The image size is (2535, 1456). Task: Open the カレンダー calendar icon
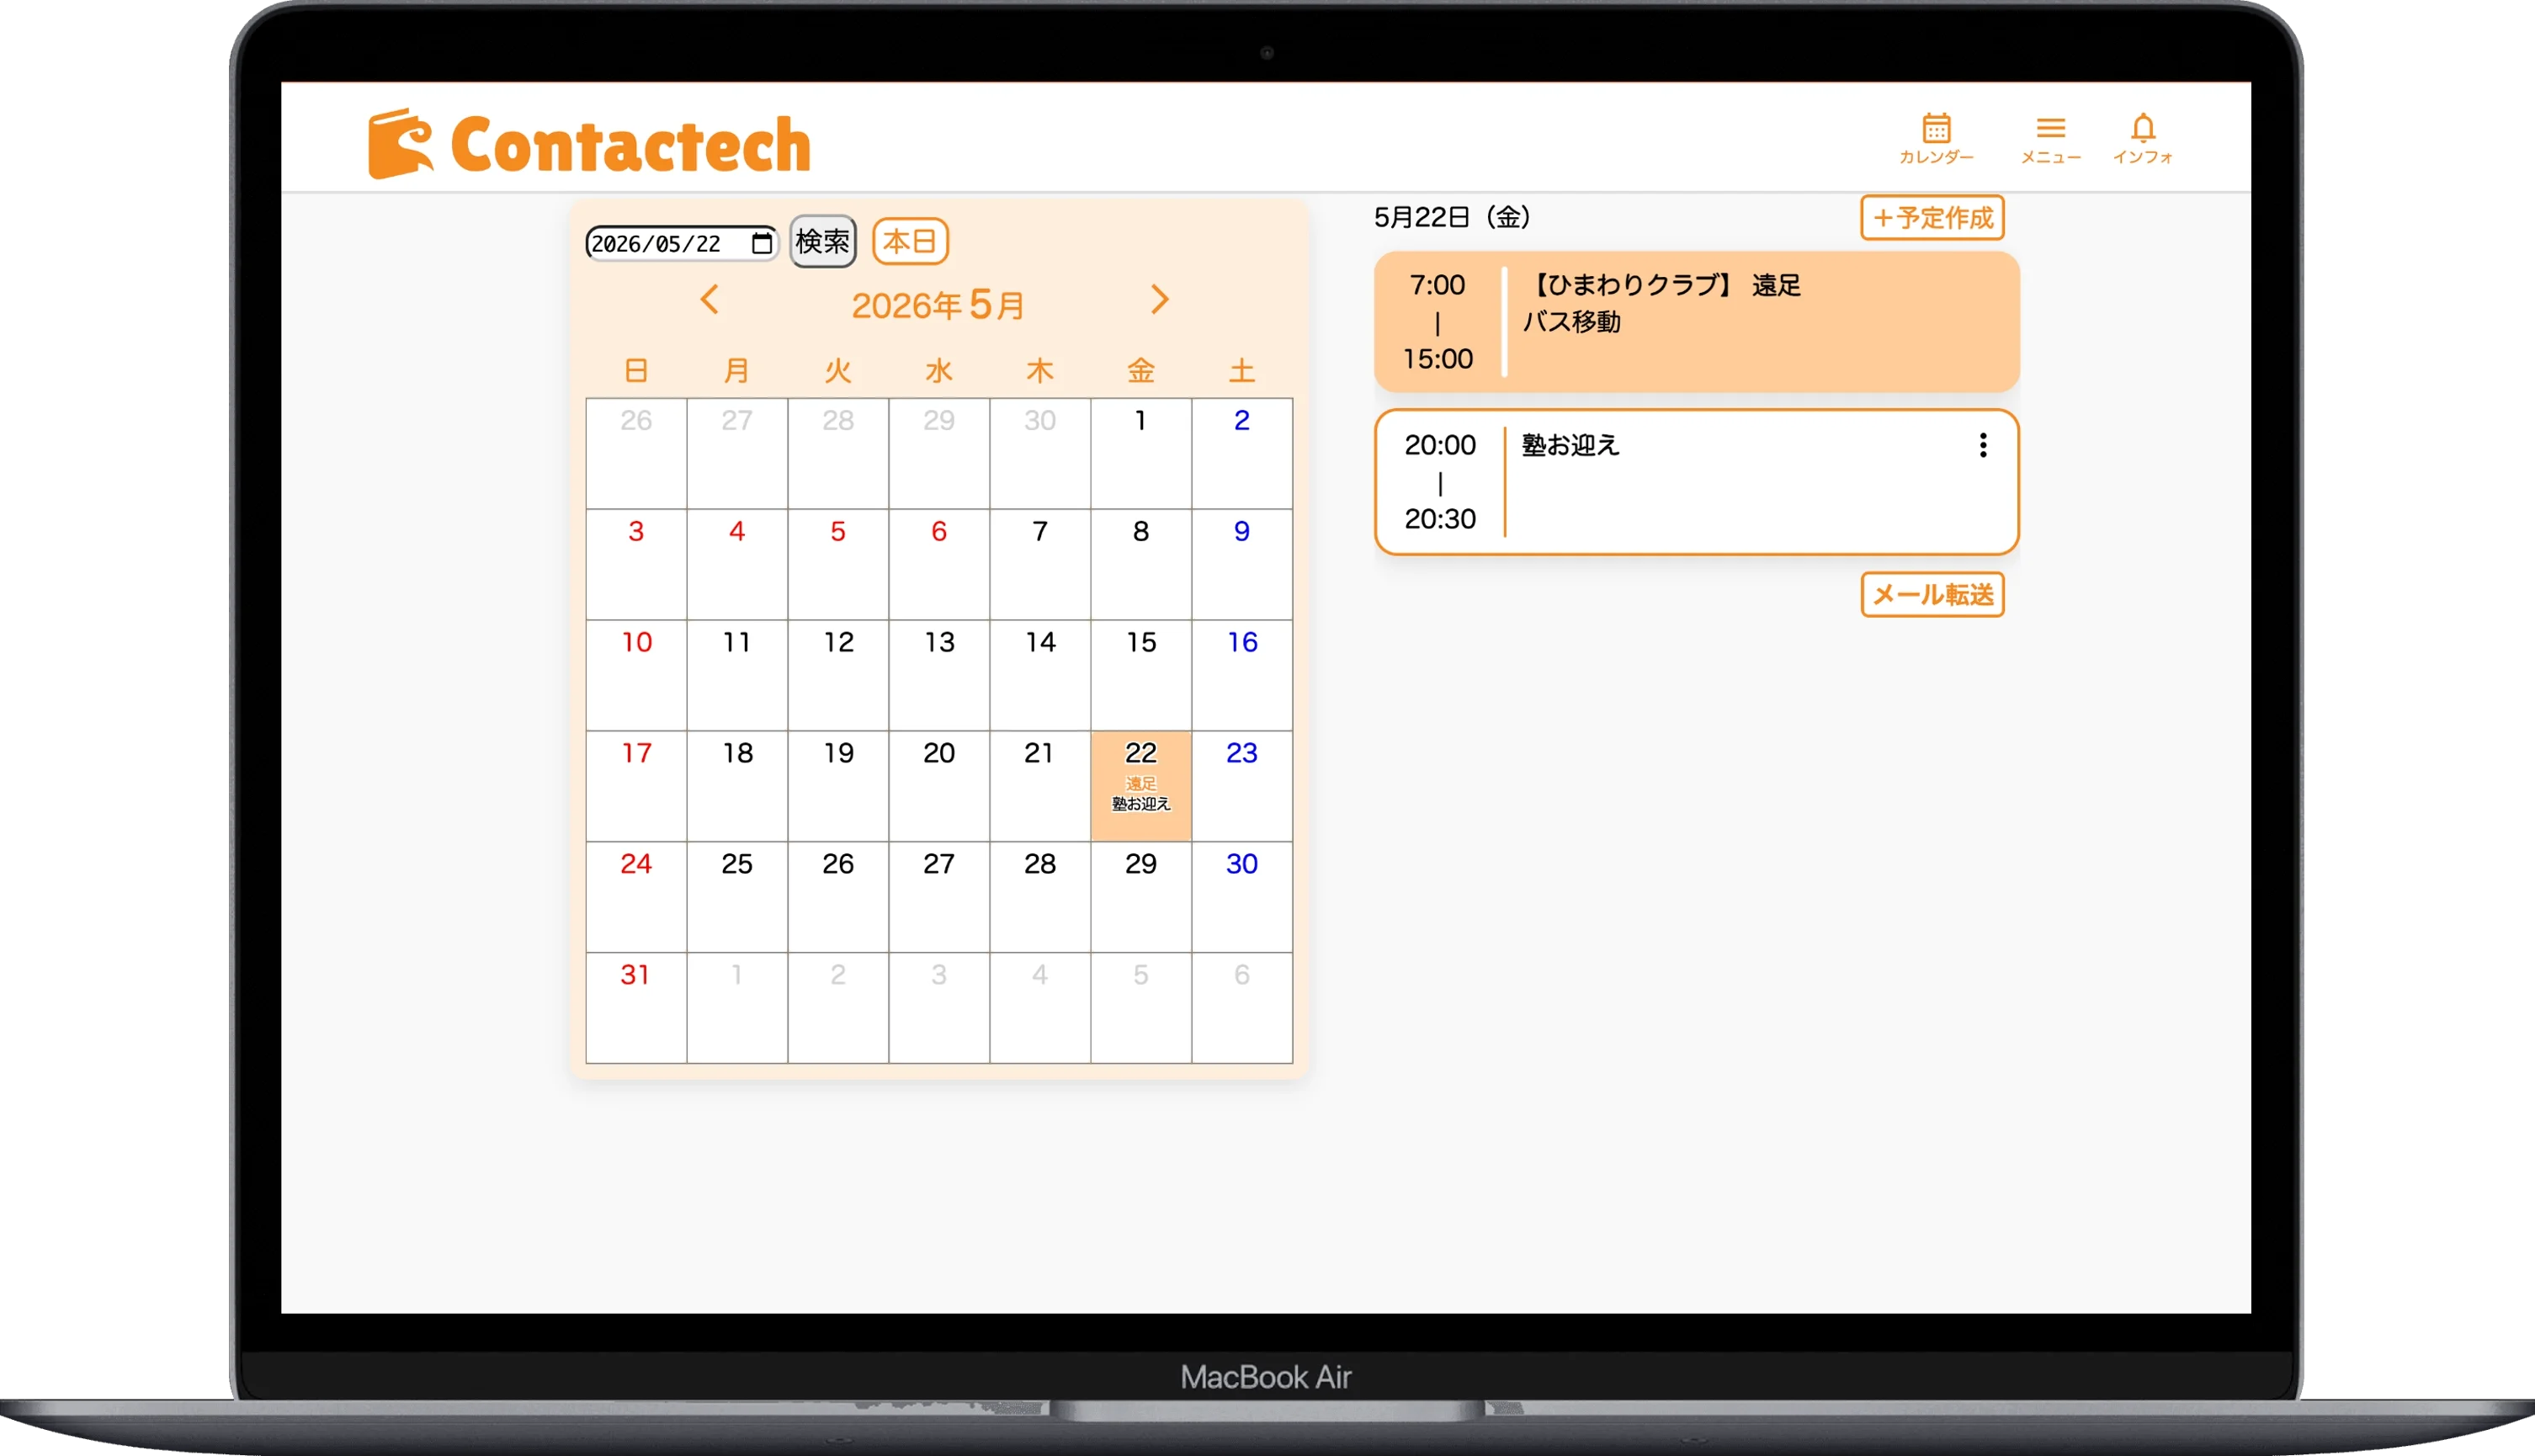[1936, 139]
